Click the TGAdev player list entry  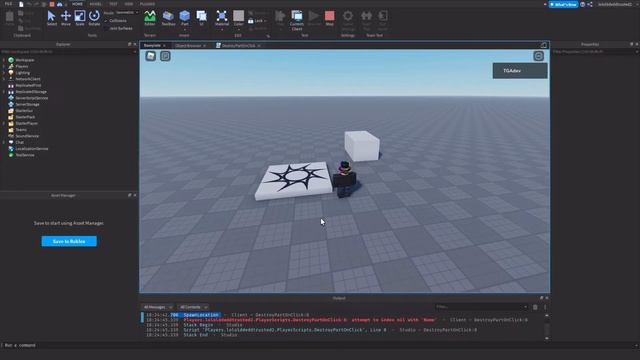(x=520, y=71)
